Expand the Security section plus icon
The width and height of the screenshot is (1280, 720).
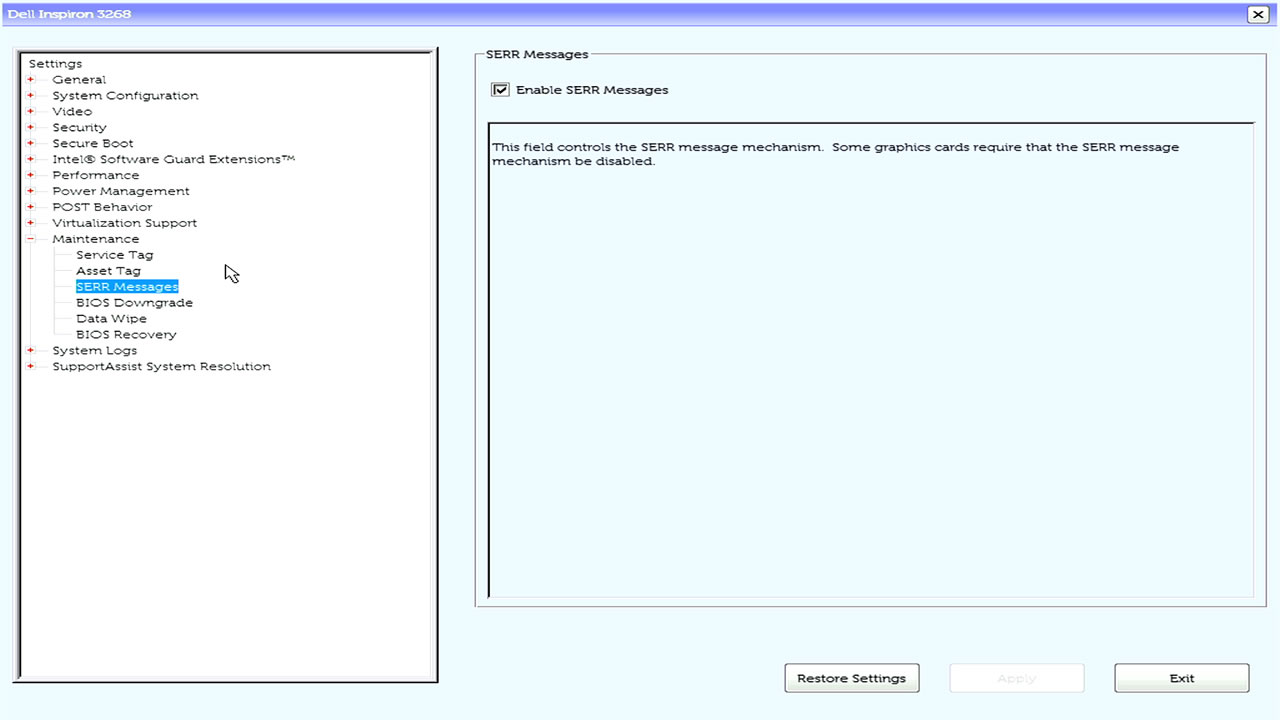(x=31, y=128)
